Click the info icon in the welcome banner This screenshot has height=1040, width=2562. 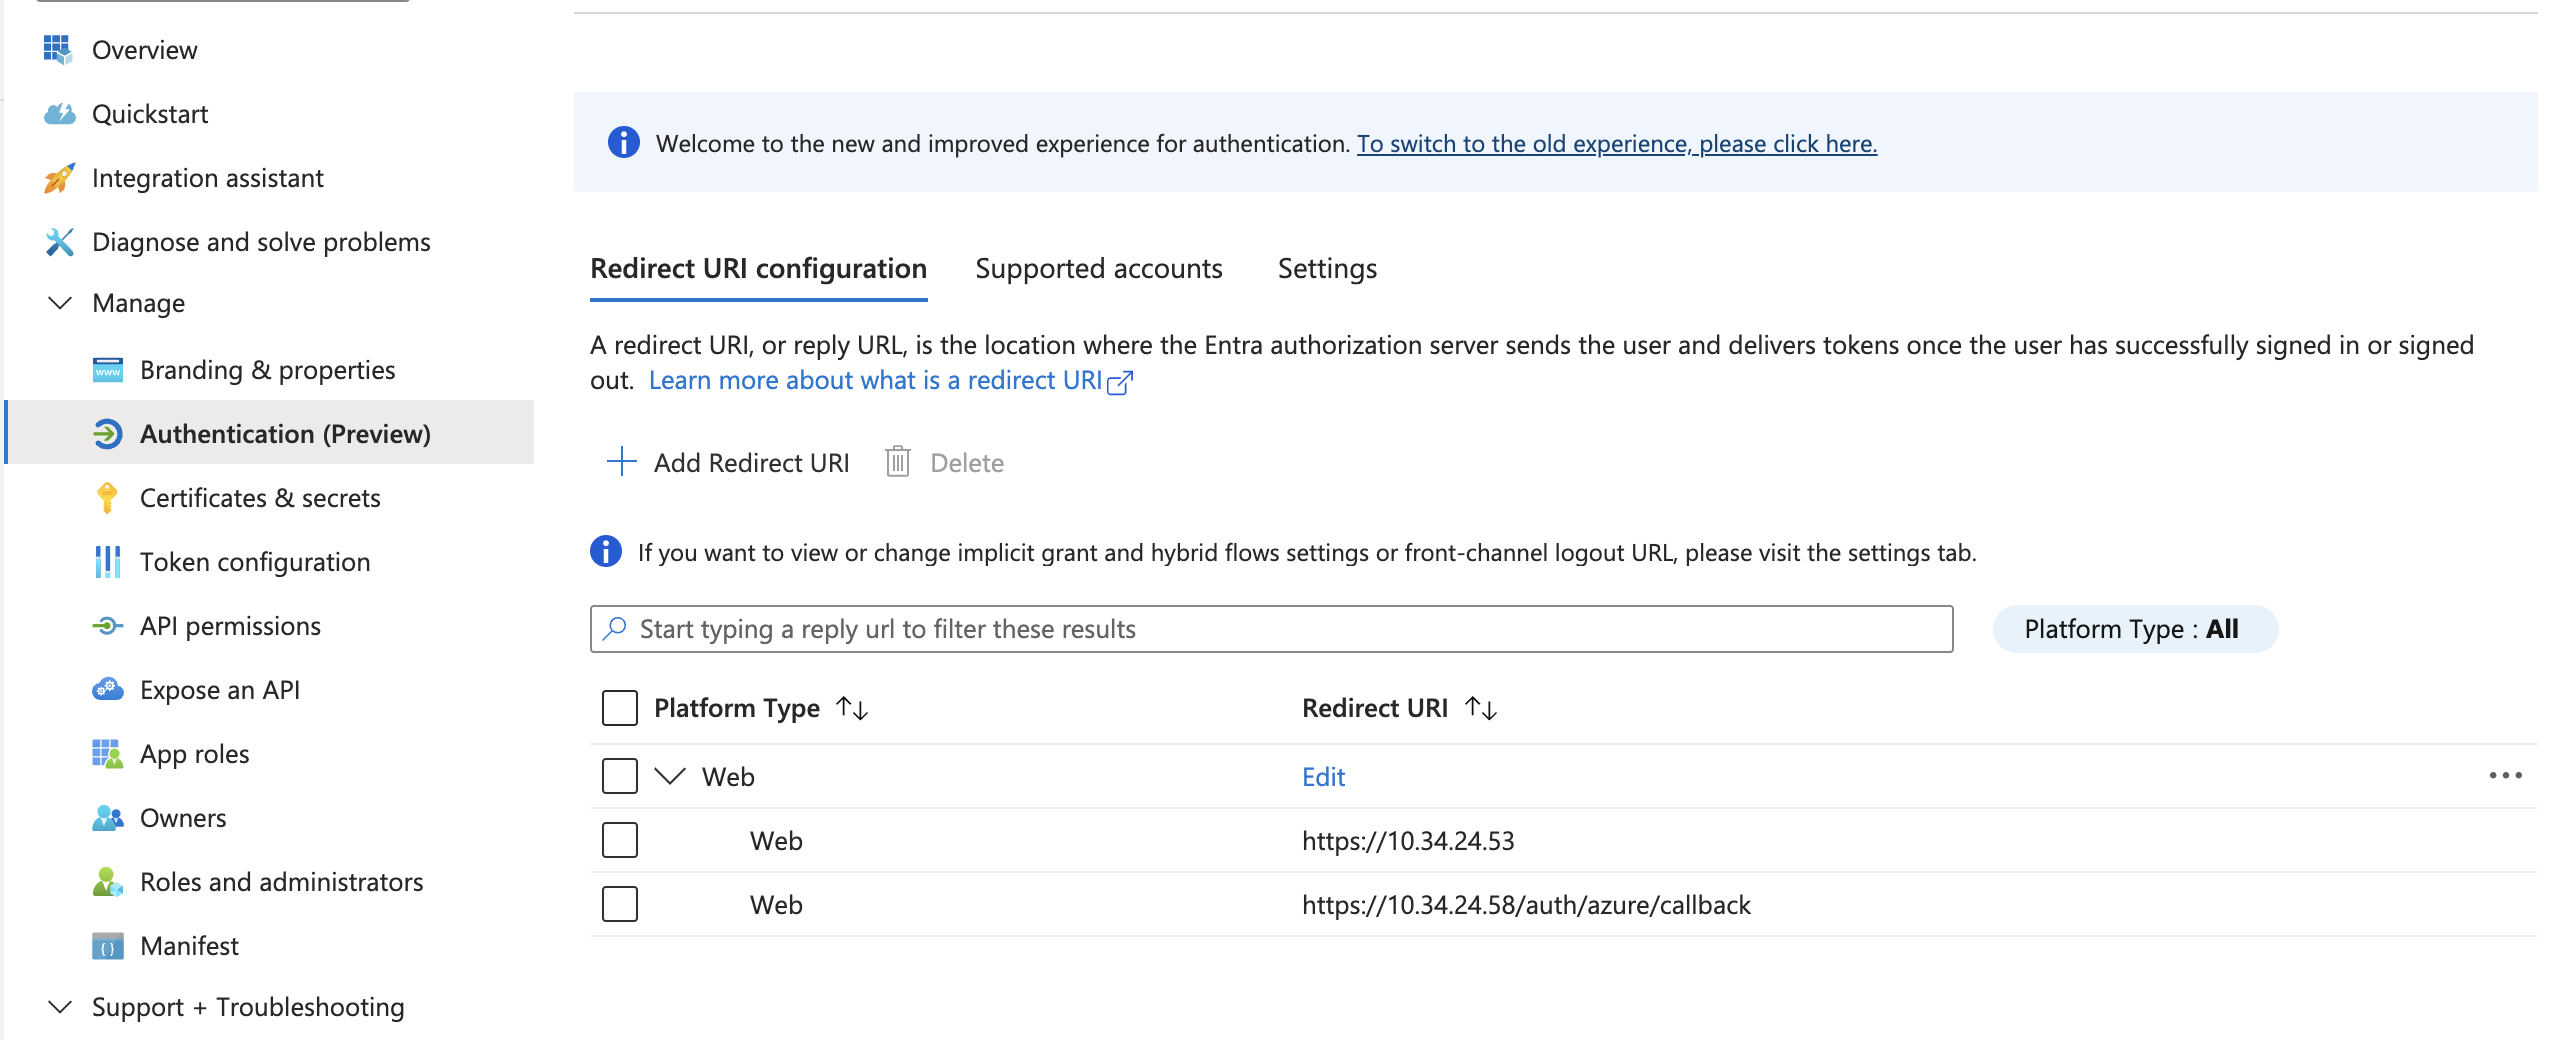pos(623,143)
